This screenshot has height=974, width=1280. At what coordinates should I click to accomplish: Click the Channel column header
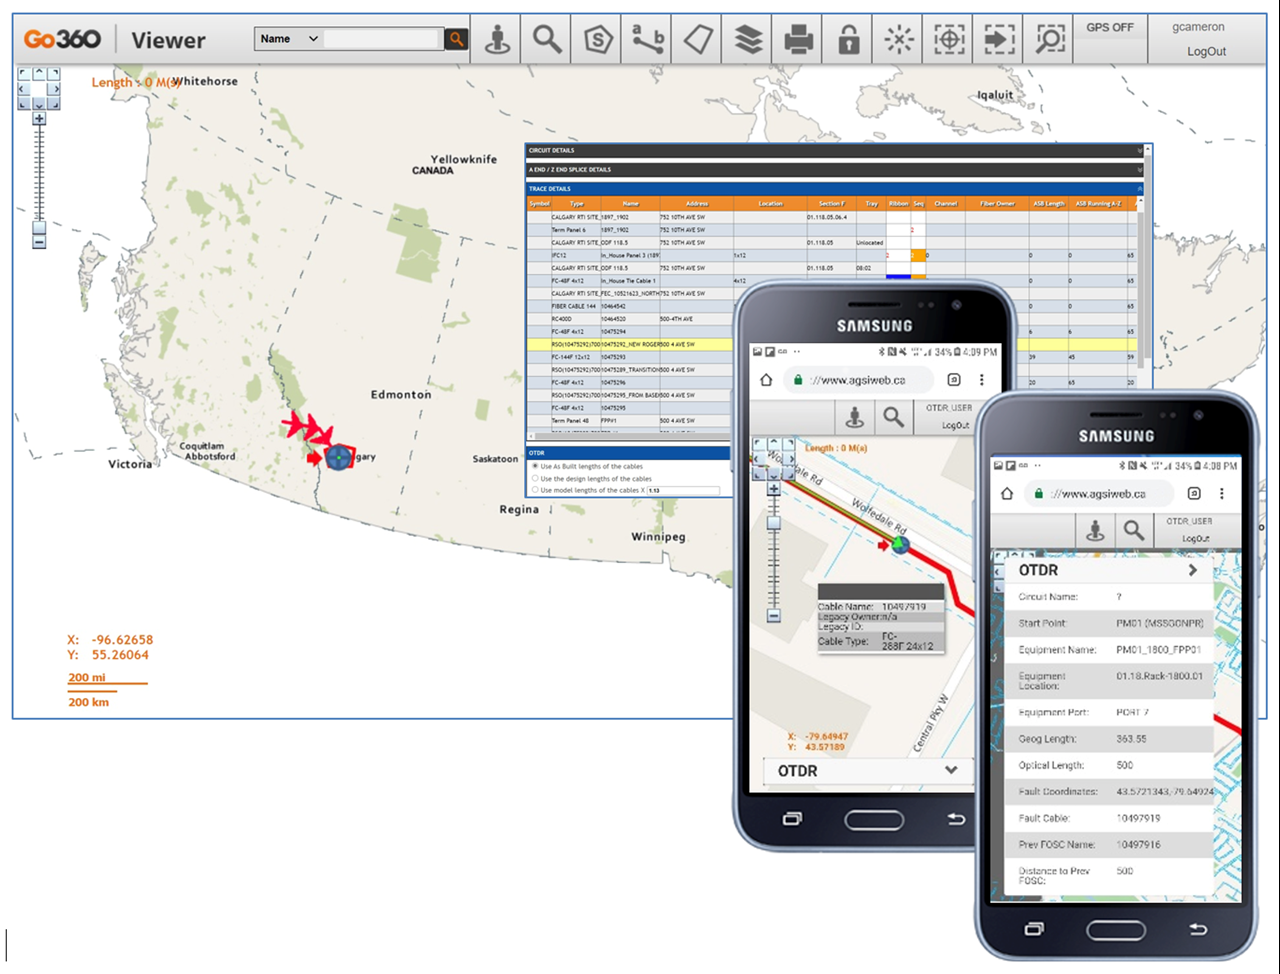pyautogui.click(x=946, y=204)
